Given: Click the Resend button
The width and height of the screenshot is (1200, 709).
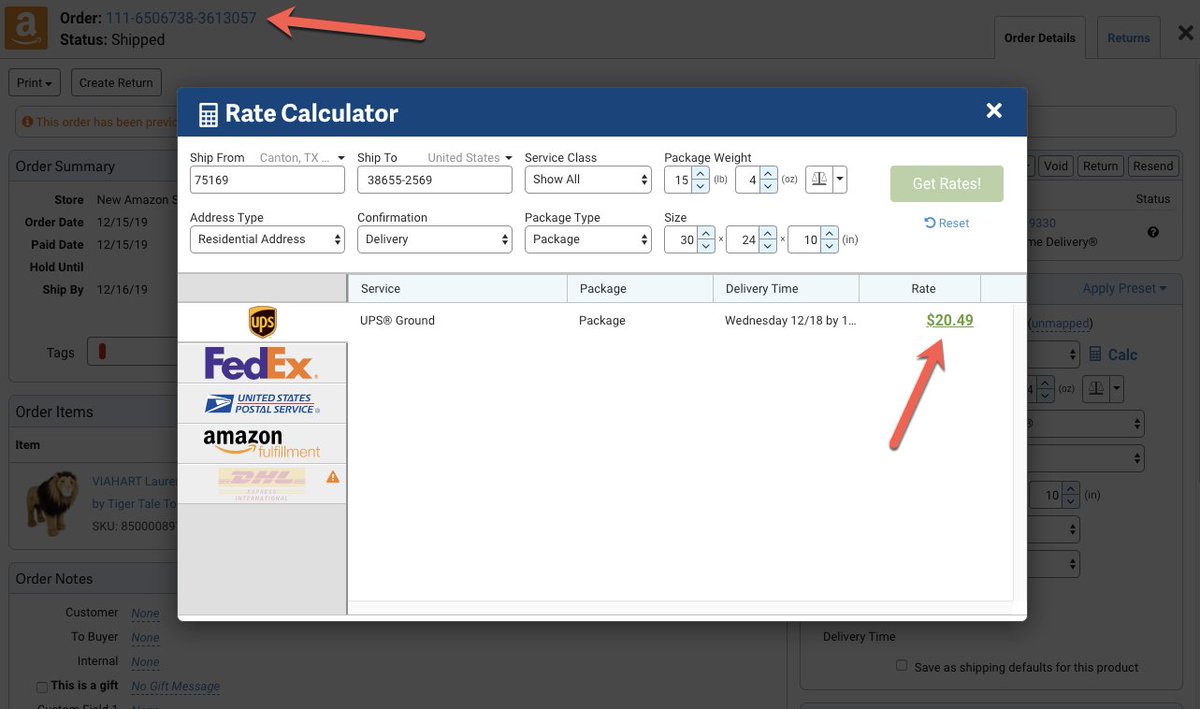Looking at the screenshot, I should tap(1153, 166).
